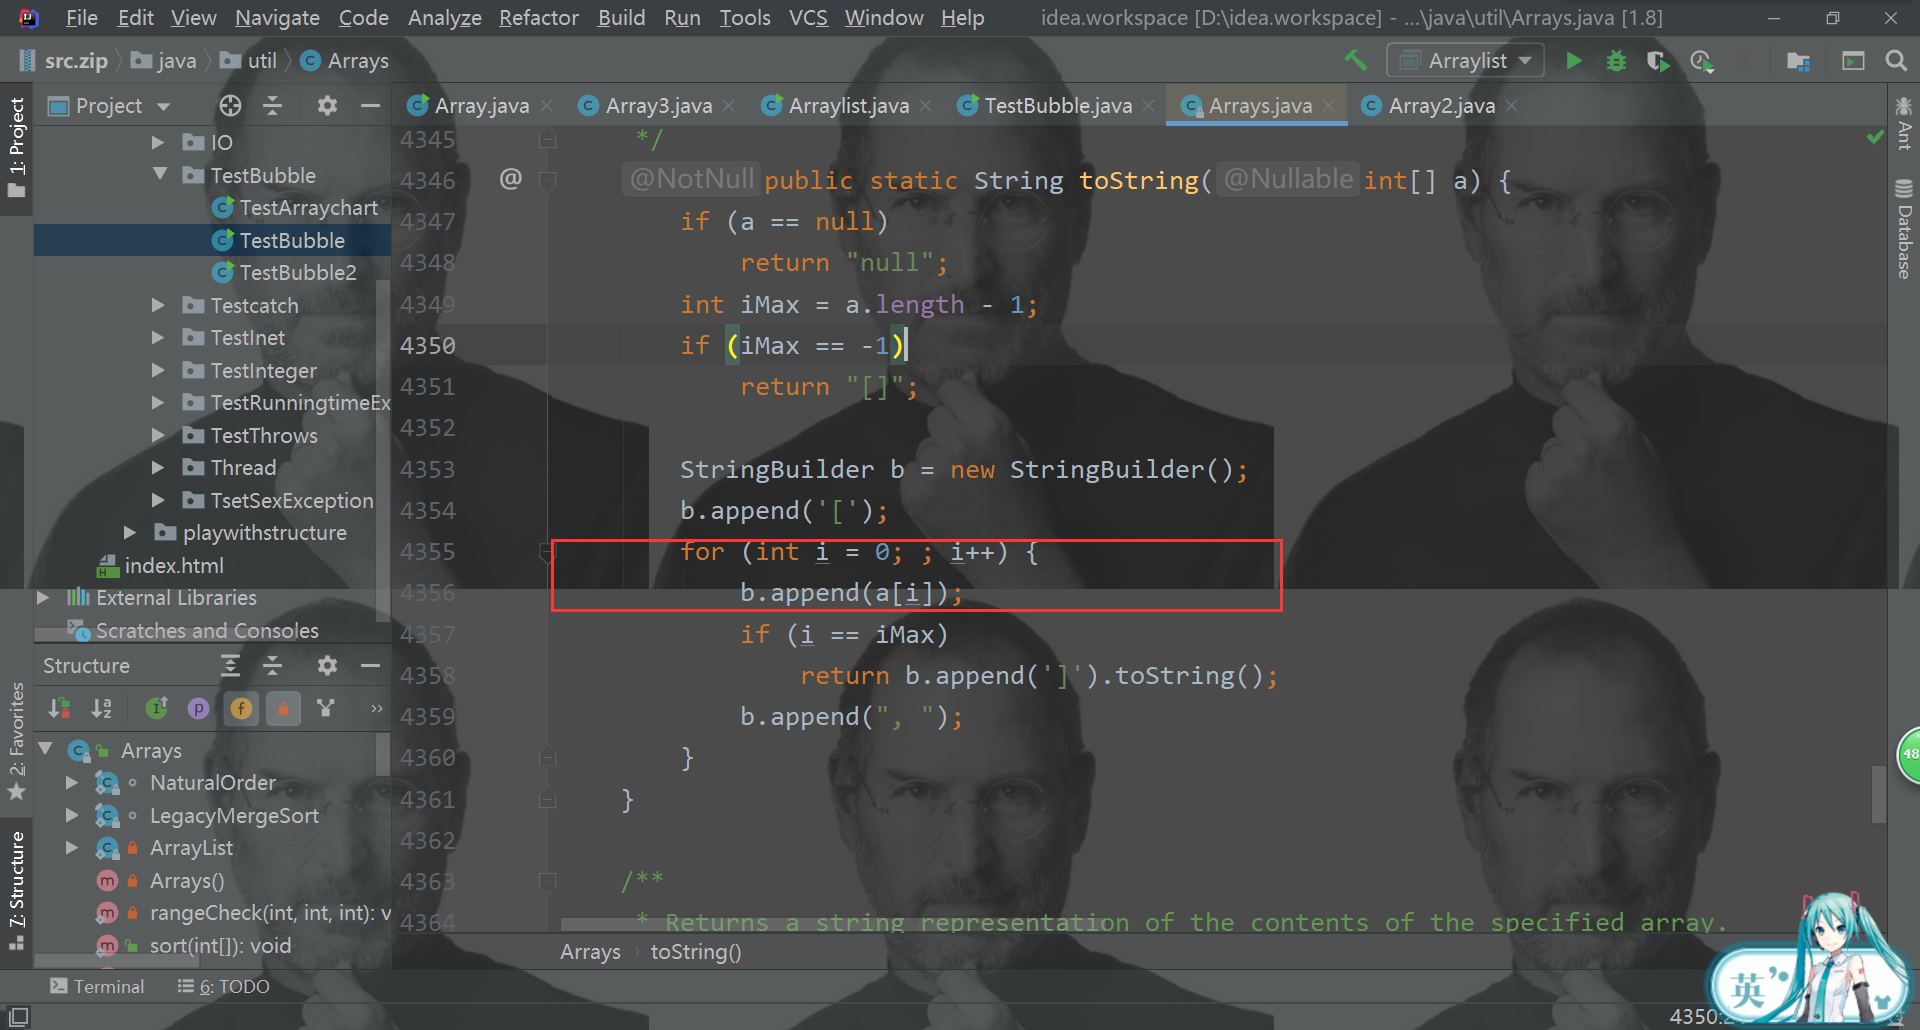1920x1030 pixels.
Task: Open Run Anything icon in toolbar
Action: pyautogui.click(x=1853, y=61)
